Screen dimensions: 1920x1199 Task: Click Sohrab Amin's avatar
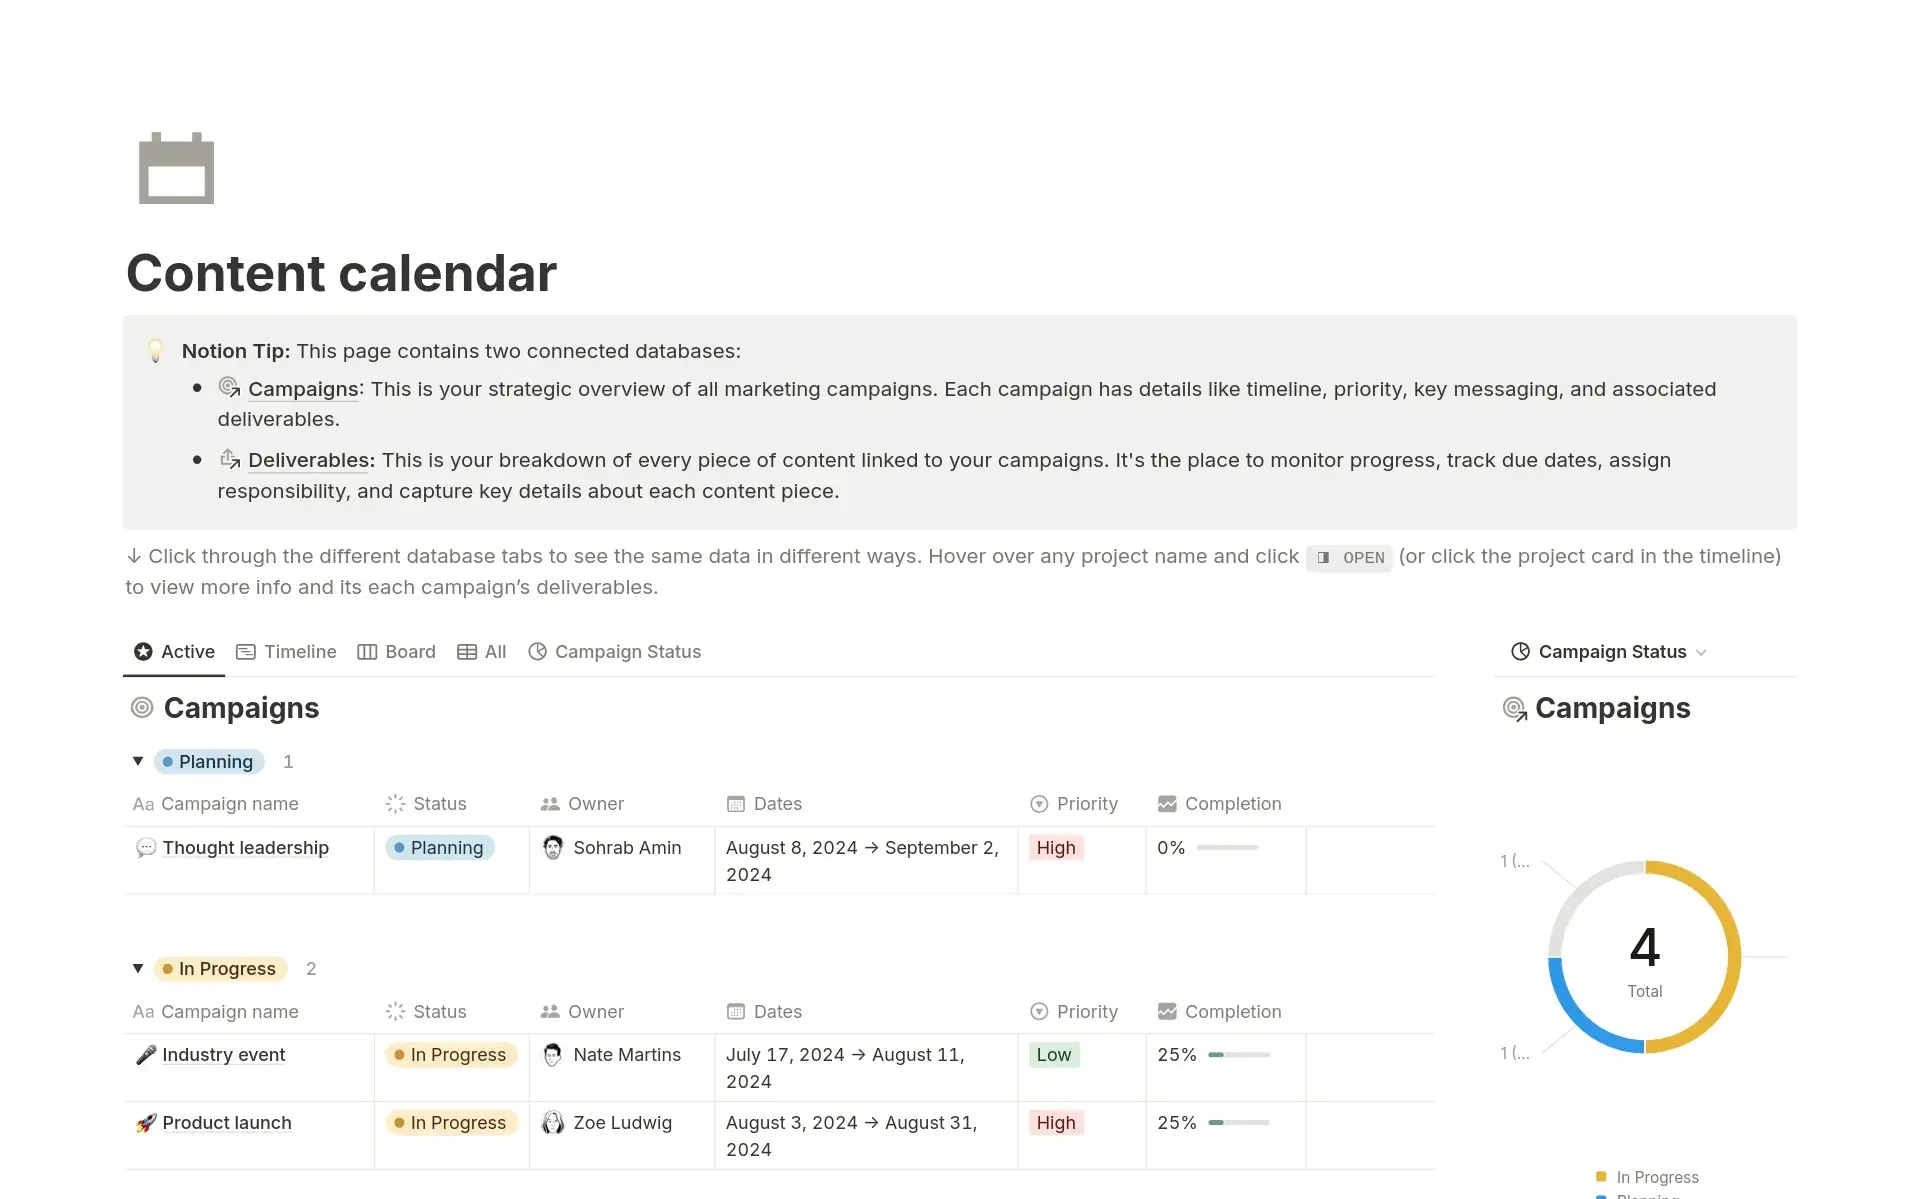[x=553, y=848]
